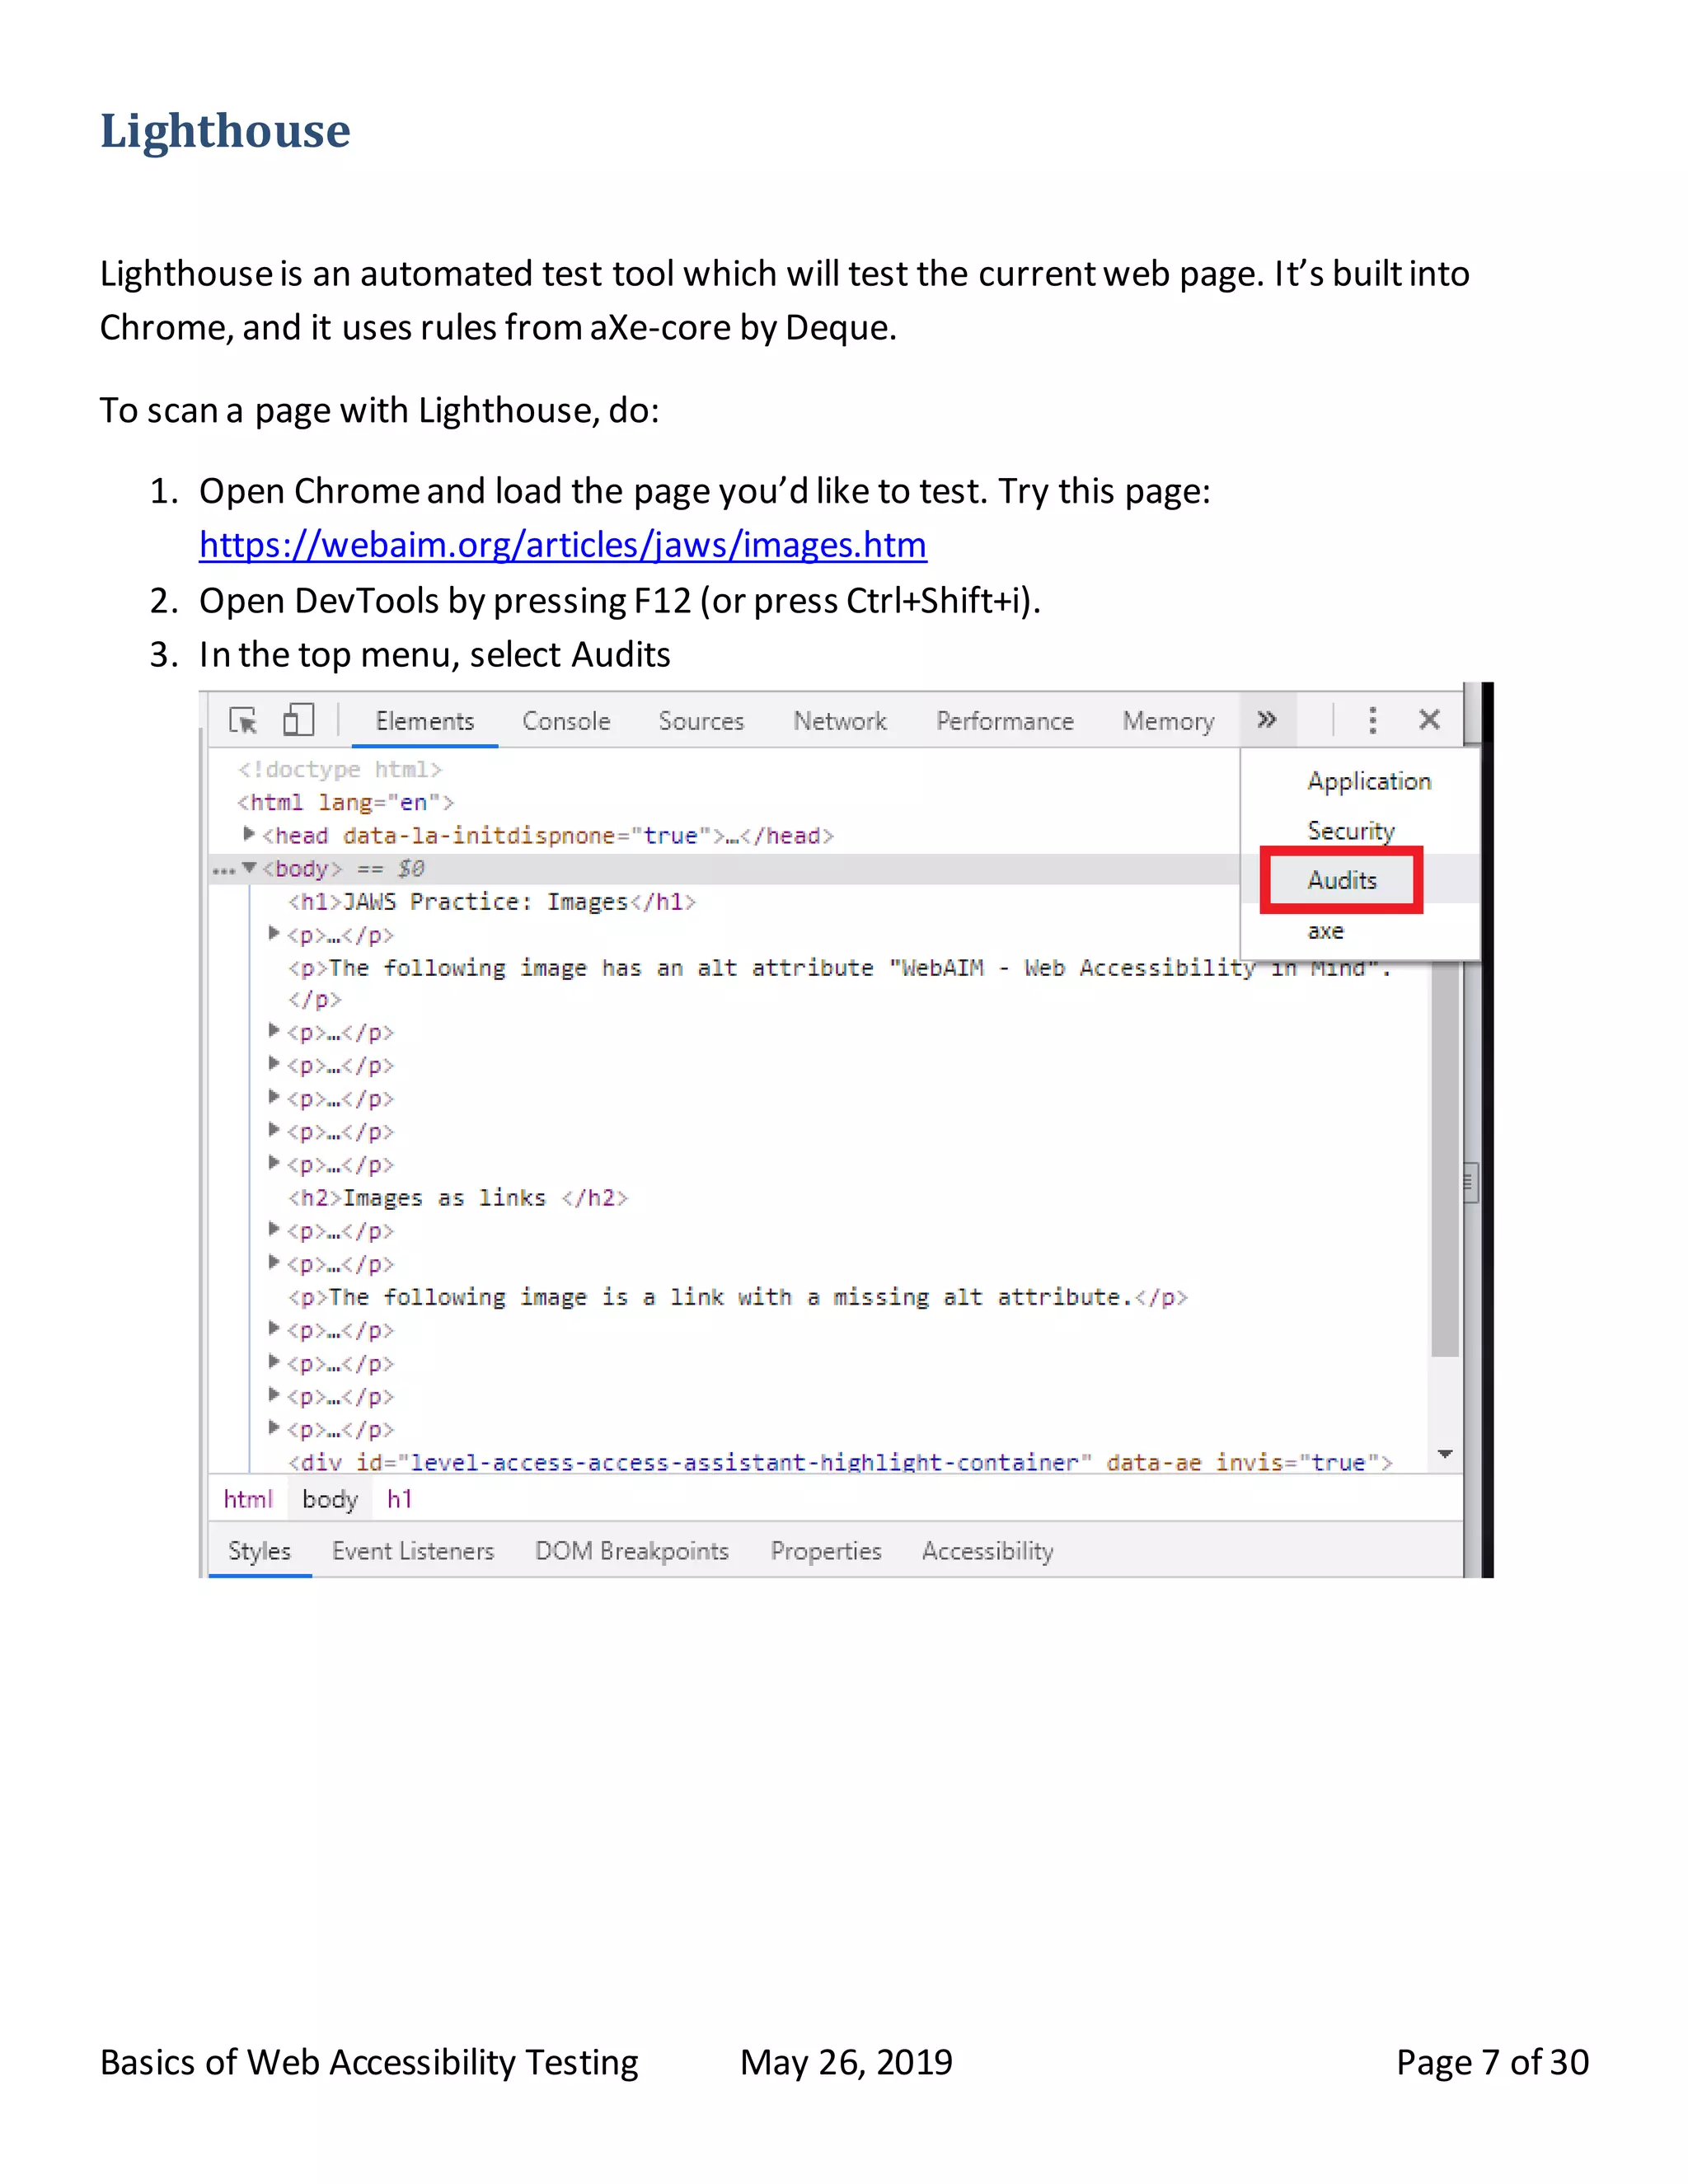The height and width of the screenshot is (2184, 1688).
Task: Choose Audits from the overflow menu
Action: (1342, 880)
